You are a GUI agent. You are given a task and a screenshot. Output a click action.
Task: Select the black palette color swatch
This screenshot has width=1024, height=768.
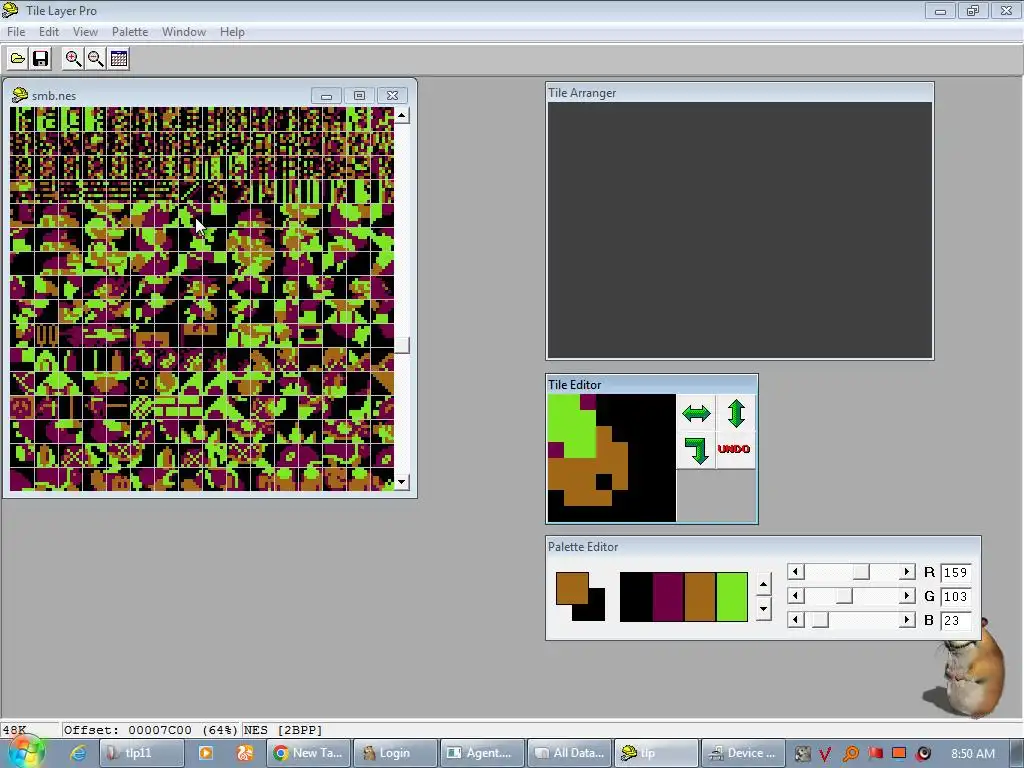coord(635,597)
